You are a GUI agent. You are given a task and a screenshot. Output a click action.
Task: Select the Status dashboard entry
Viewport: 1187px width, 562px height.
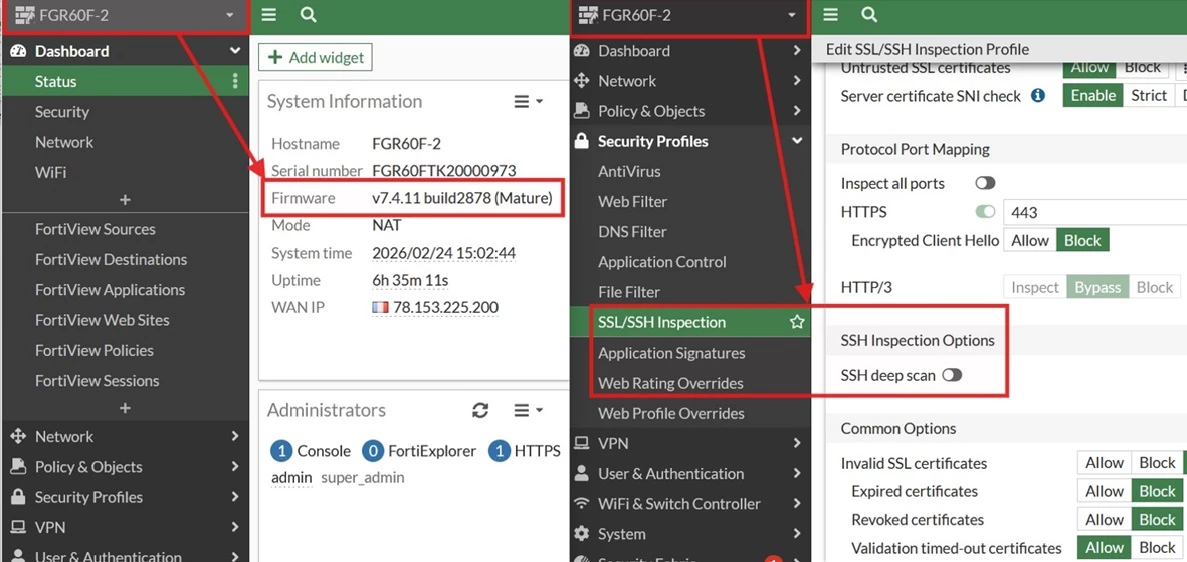pyautogui.click(x=125, y=81)
